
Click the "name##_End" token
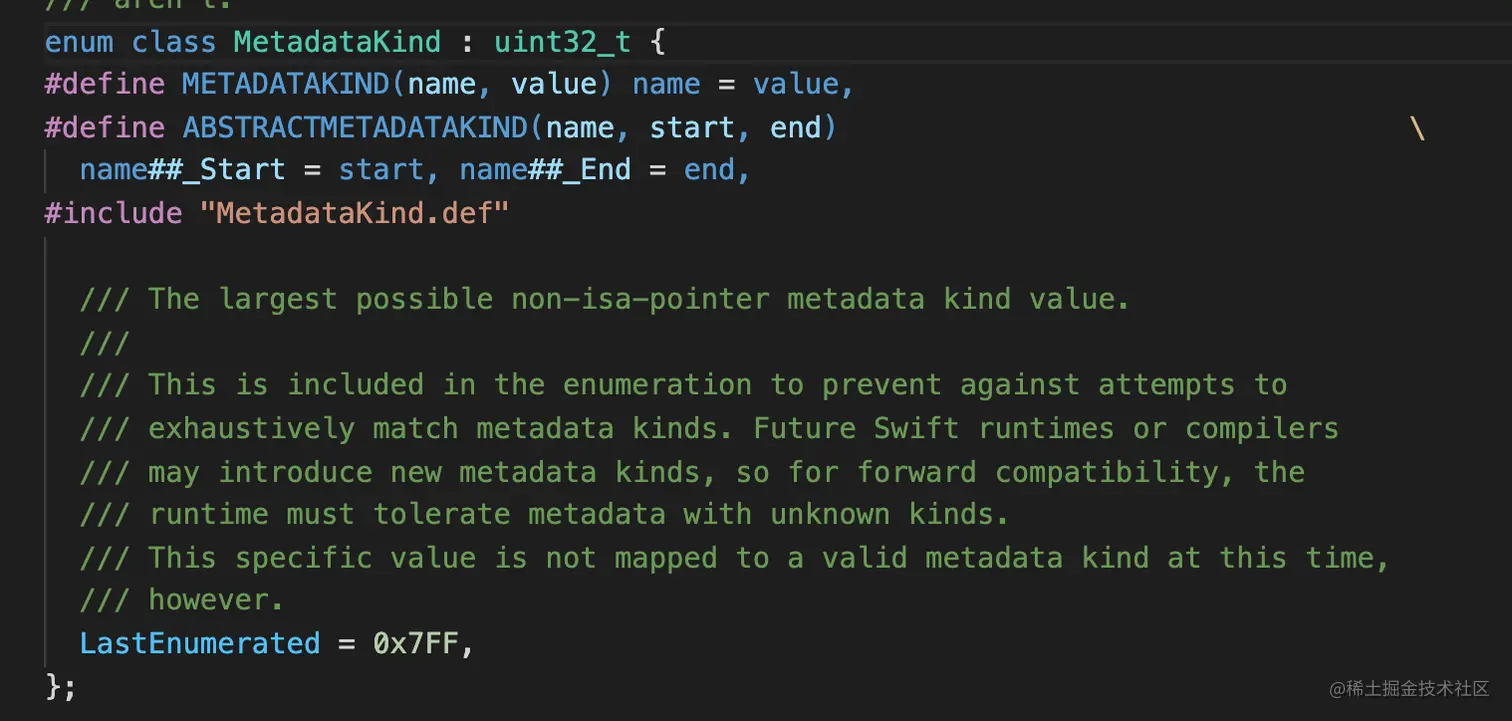(x=545, y=170)
